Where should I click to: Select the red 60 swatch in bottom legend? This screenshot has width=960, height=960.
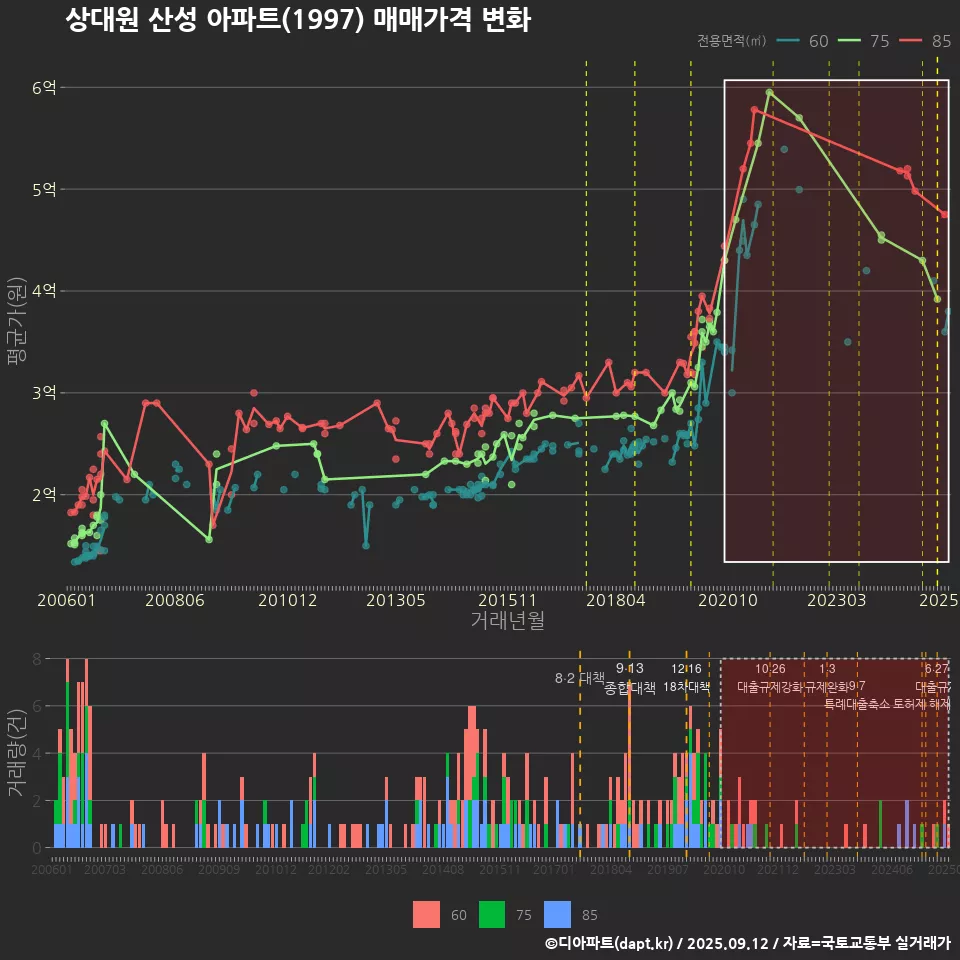click(426, 914)
